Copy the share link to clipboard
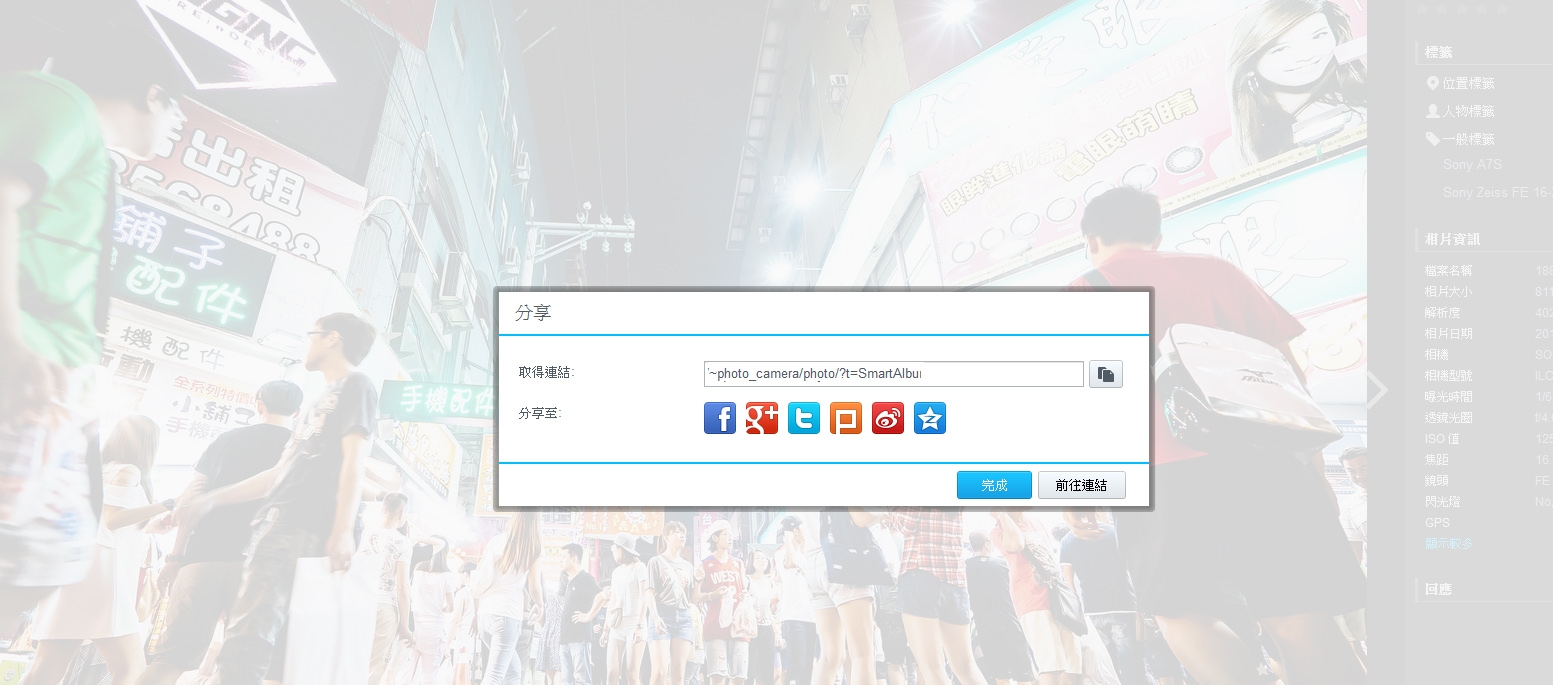1553x685 pixels. tap(1106, 374)
